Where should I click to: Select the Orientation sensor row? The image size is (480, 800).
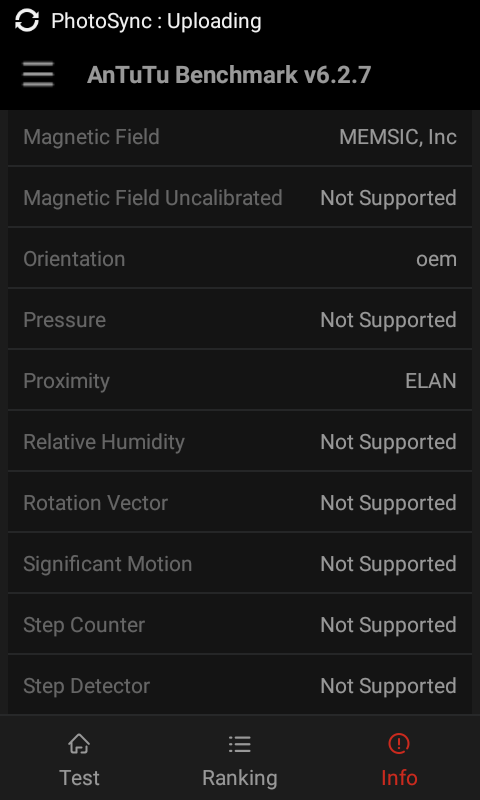click(x=240, y=259)
